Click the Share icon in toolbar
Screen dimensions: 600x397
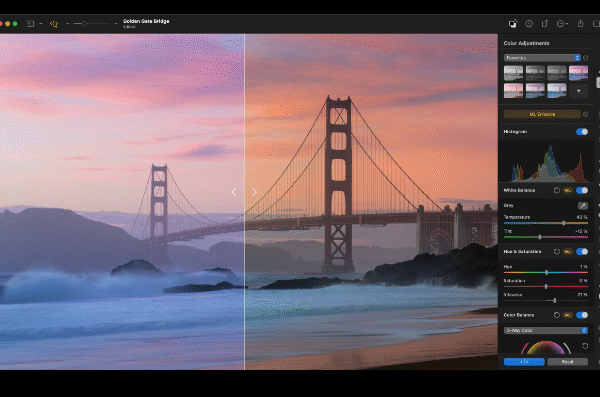pos(580,23)
